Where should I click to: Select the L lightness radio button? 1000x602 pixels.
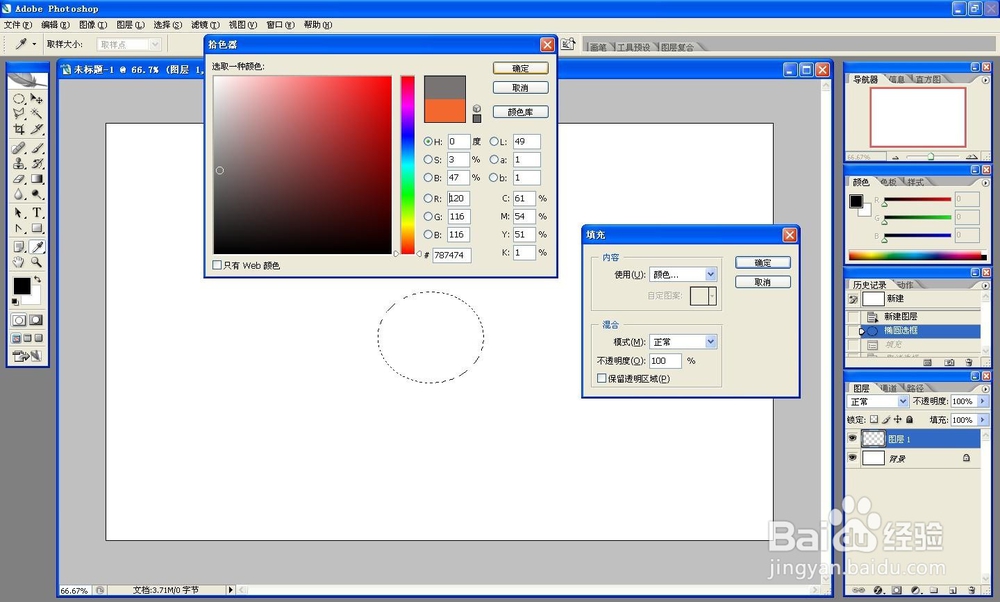(x=494, y=142)
